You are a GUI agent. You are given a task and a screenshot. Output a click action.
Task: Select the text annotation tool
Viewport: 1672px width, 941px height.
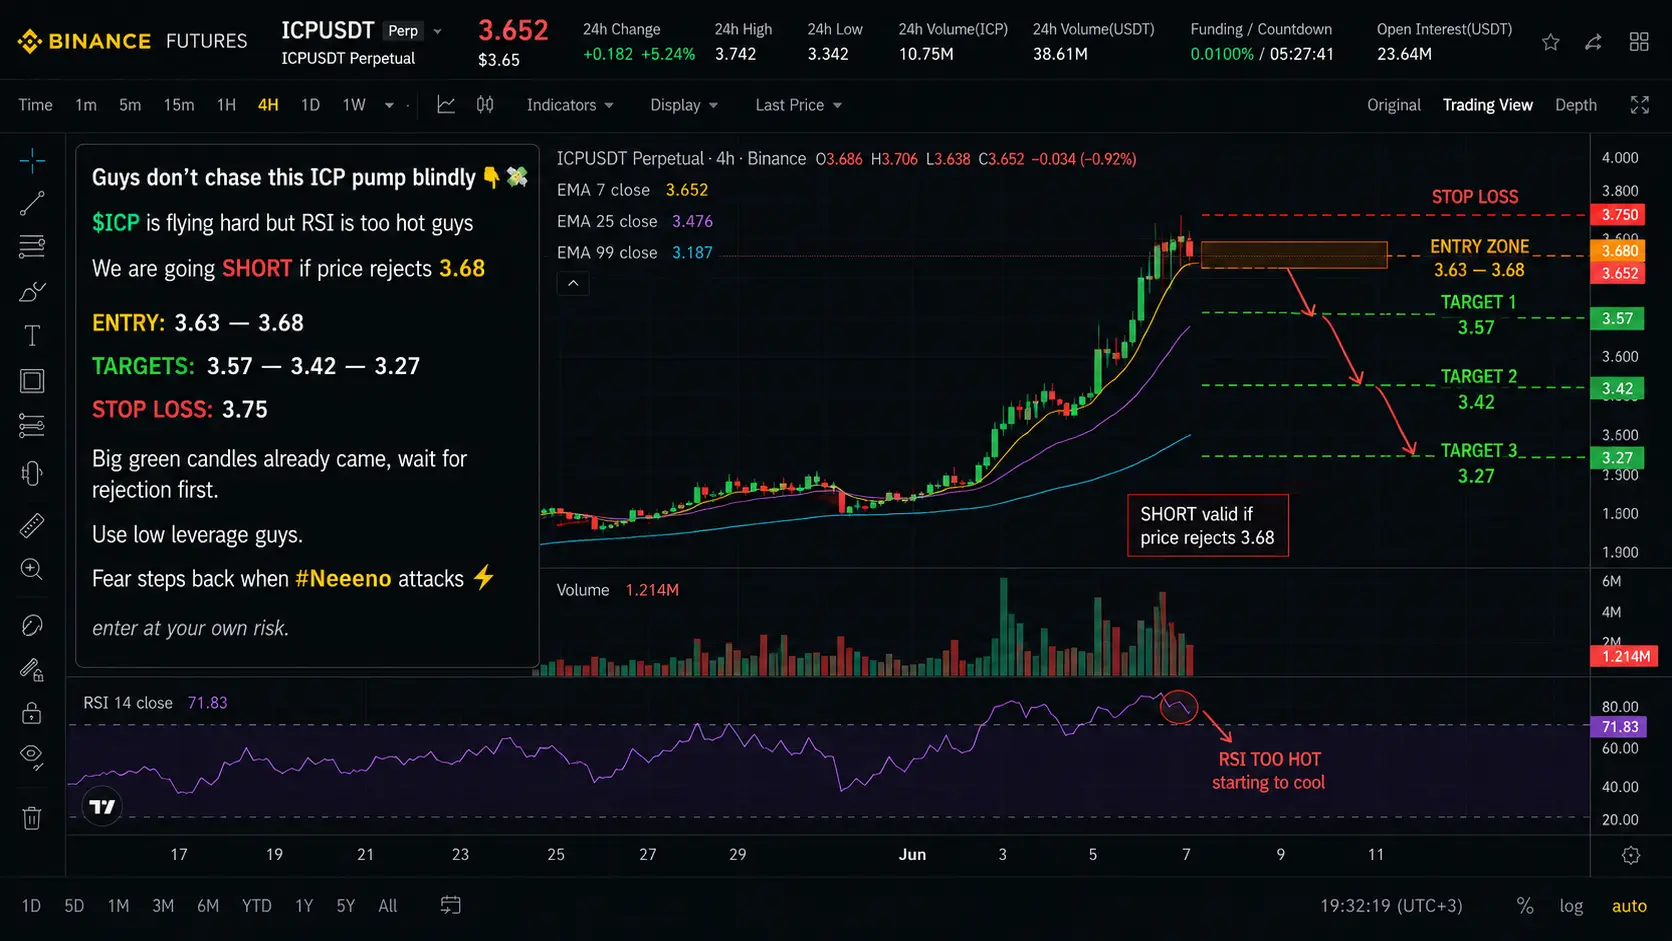pos(32,336)
